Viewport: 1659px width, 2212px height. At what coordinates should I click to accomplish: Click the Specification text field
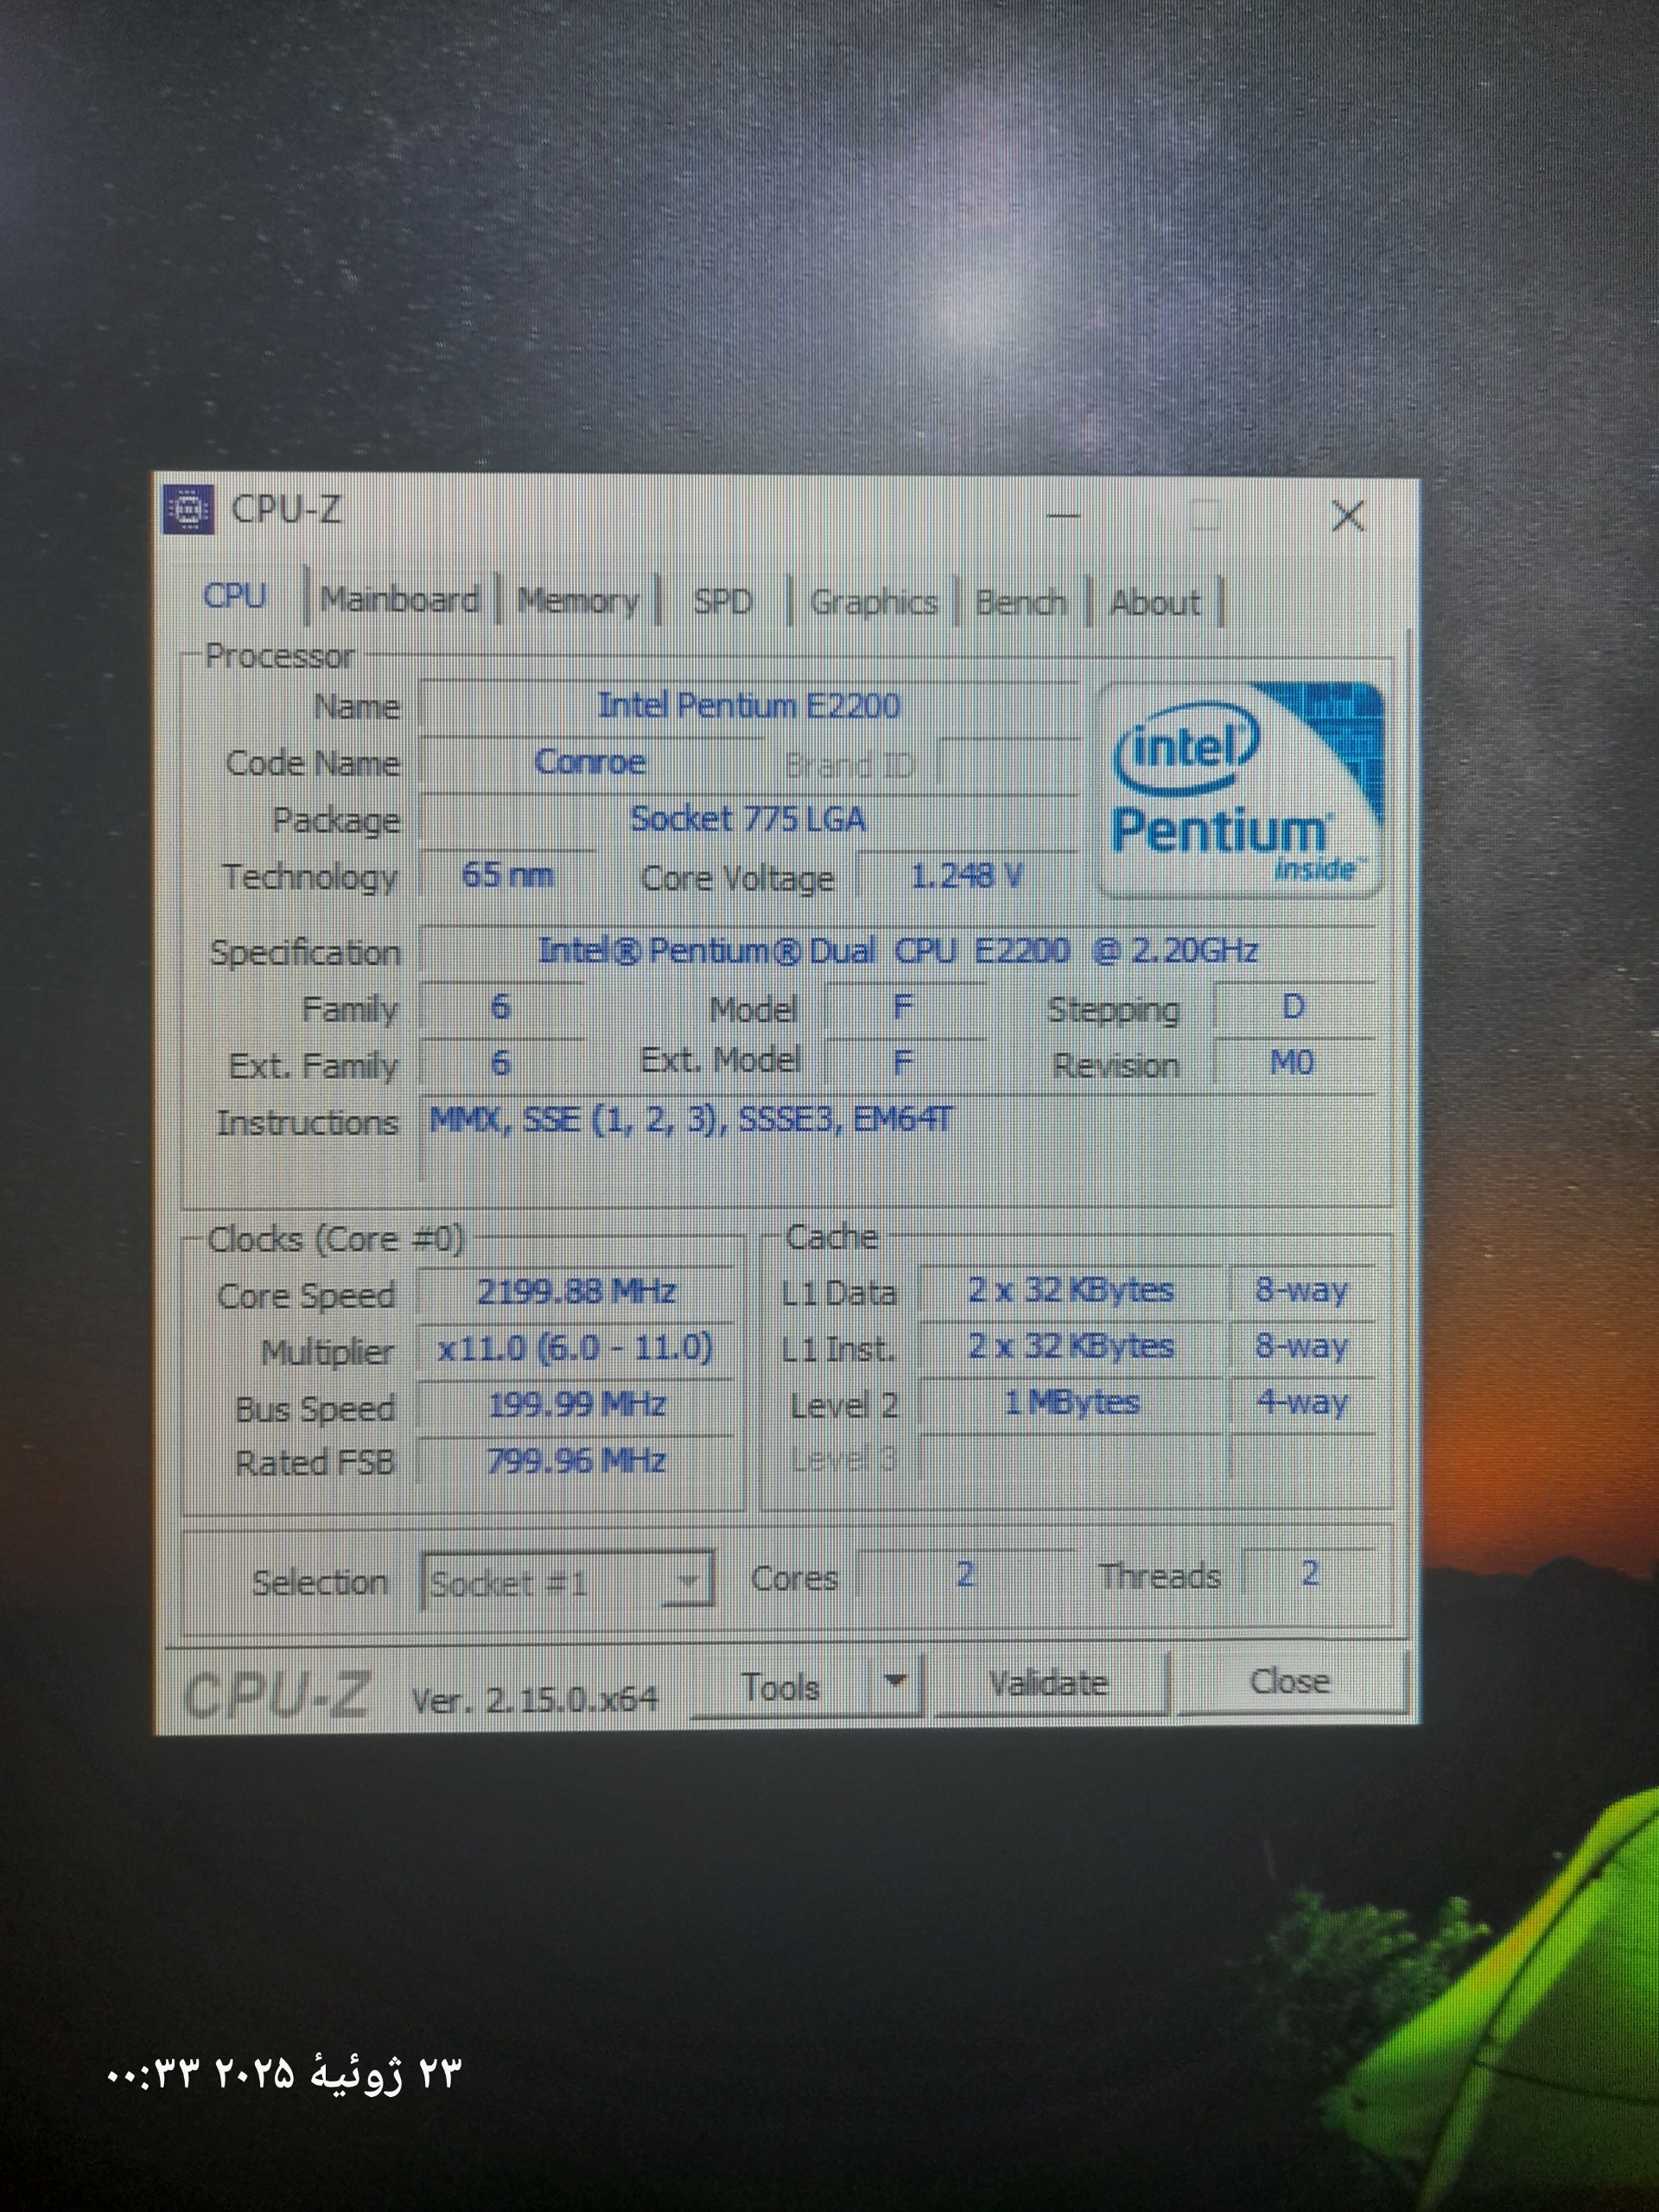pos(896,950)
